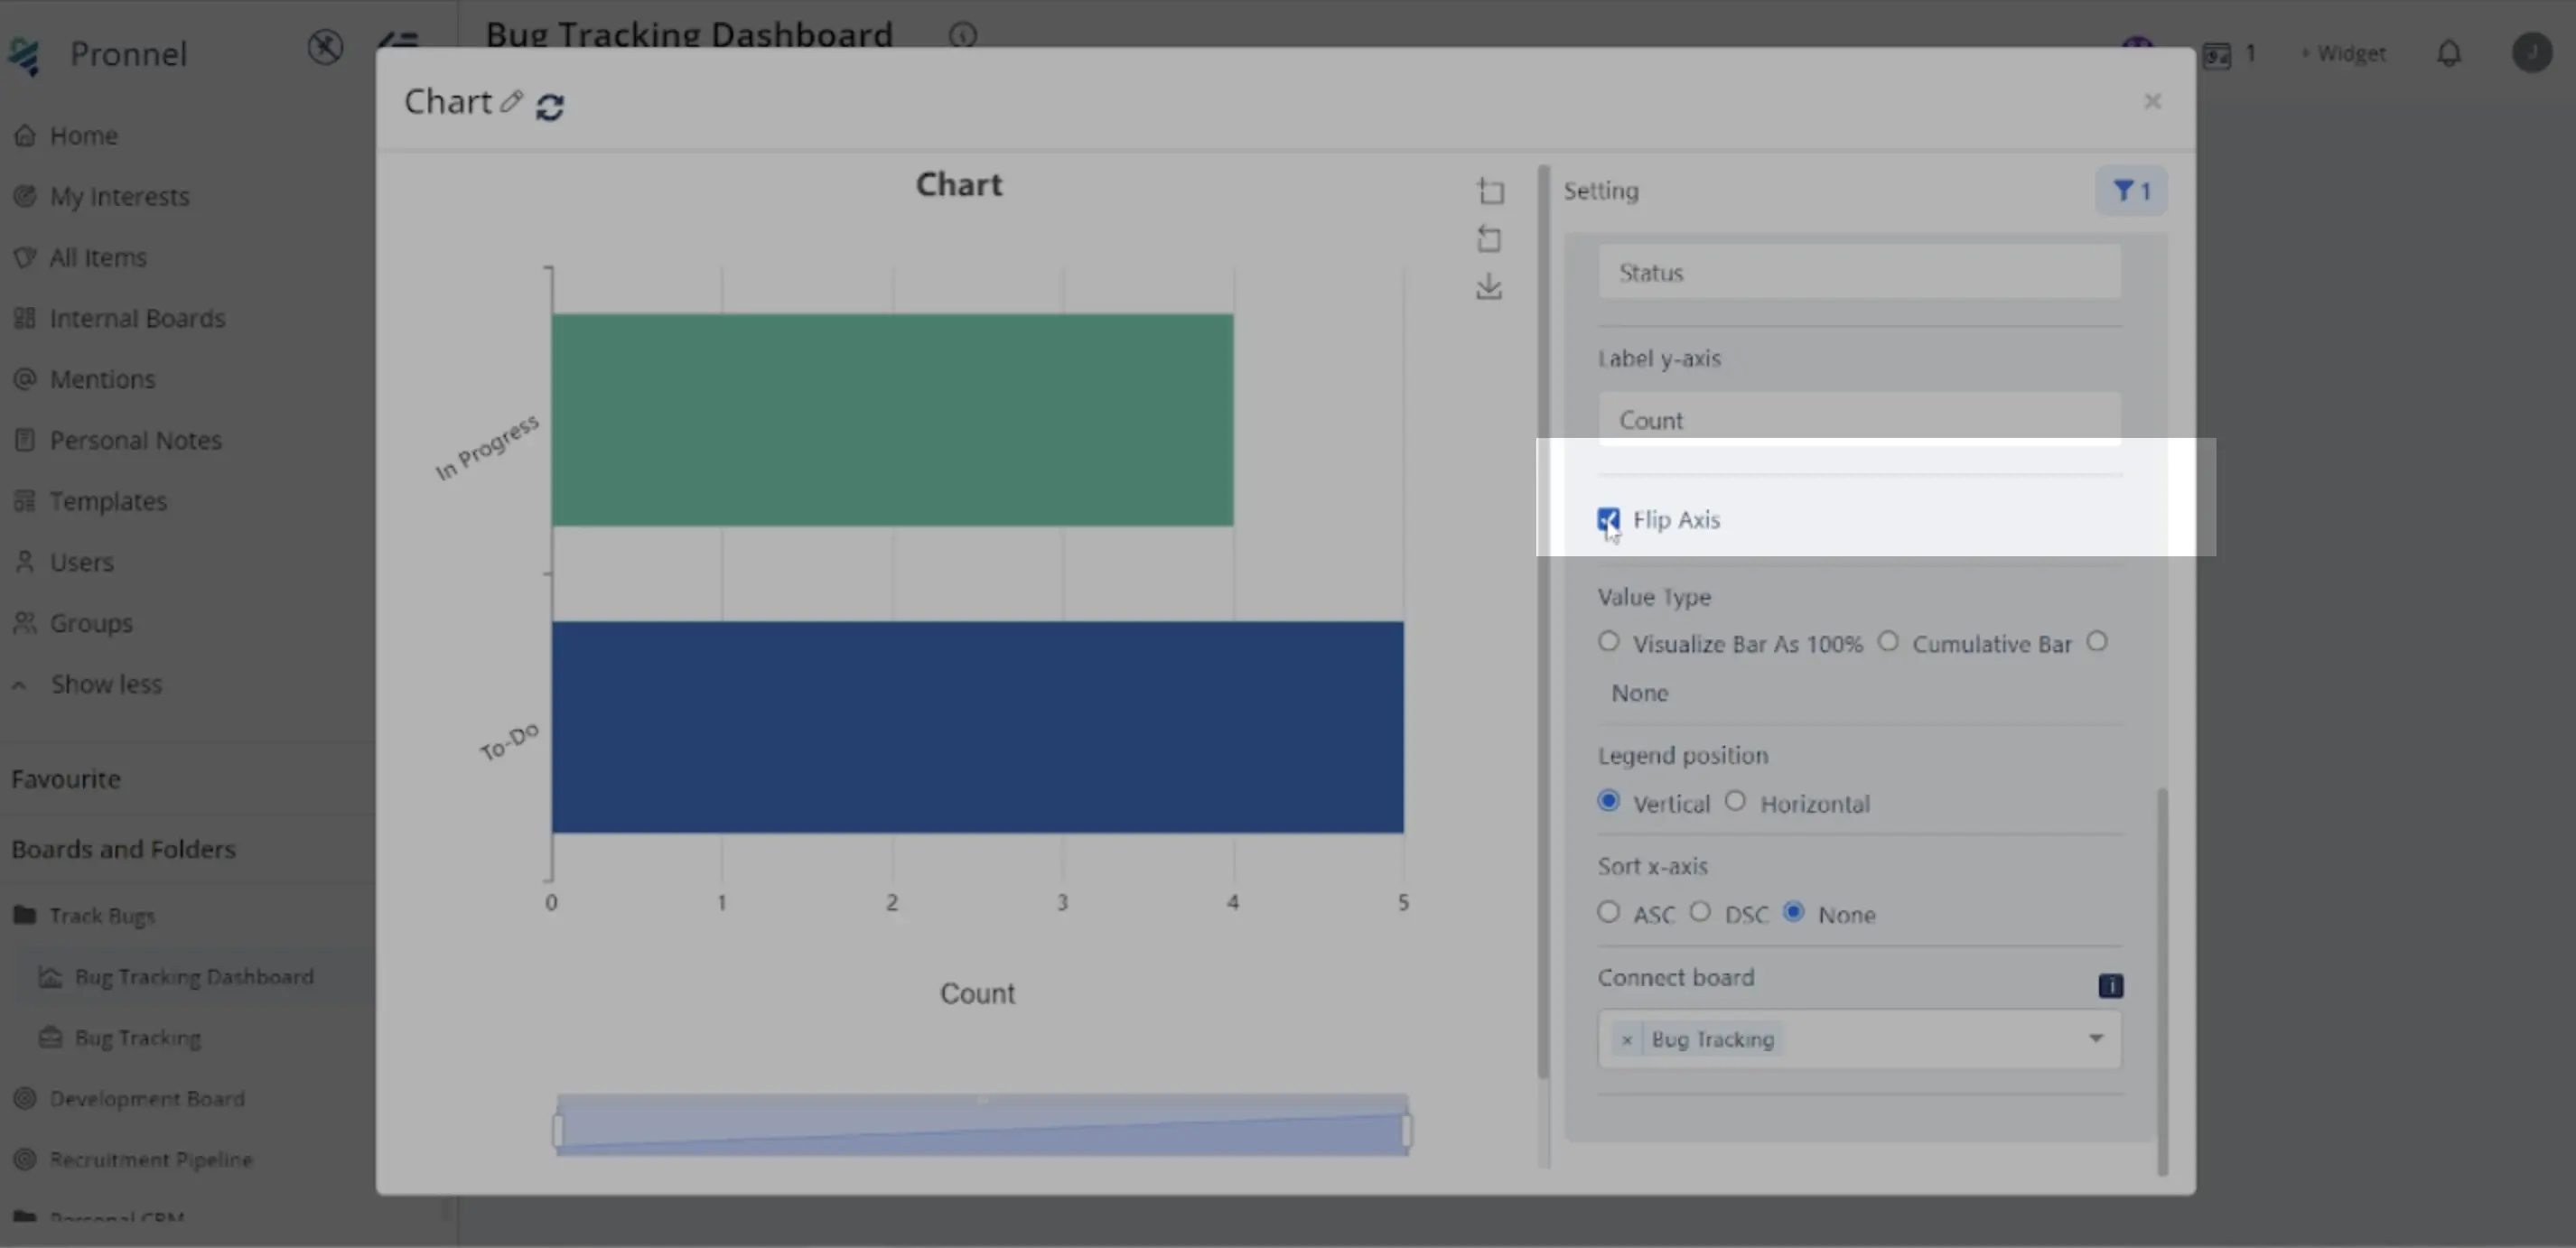
Task: Select Cumulative Bar value type
Action: coord(1888,641)
